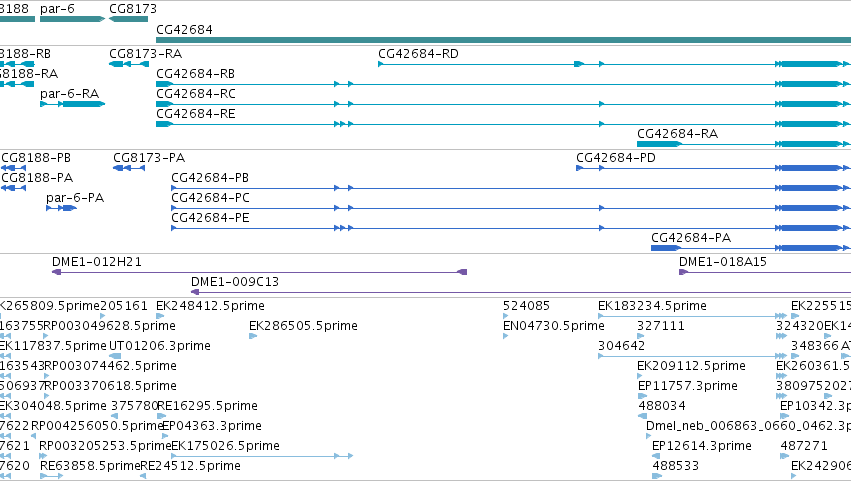Click the EK248412.5prime EST label
This screenshot has height=481, width=851.
click(x=210, y=306)
